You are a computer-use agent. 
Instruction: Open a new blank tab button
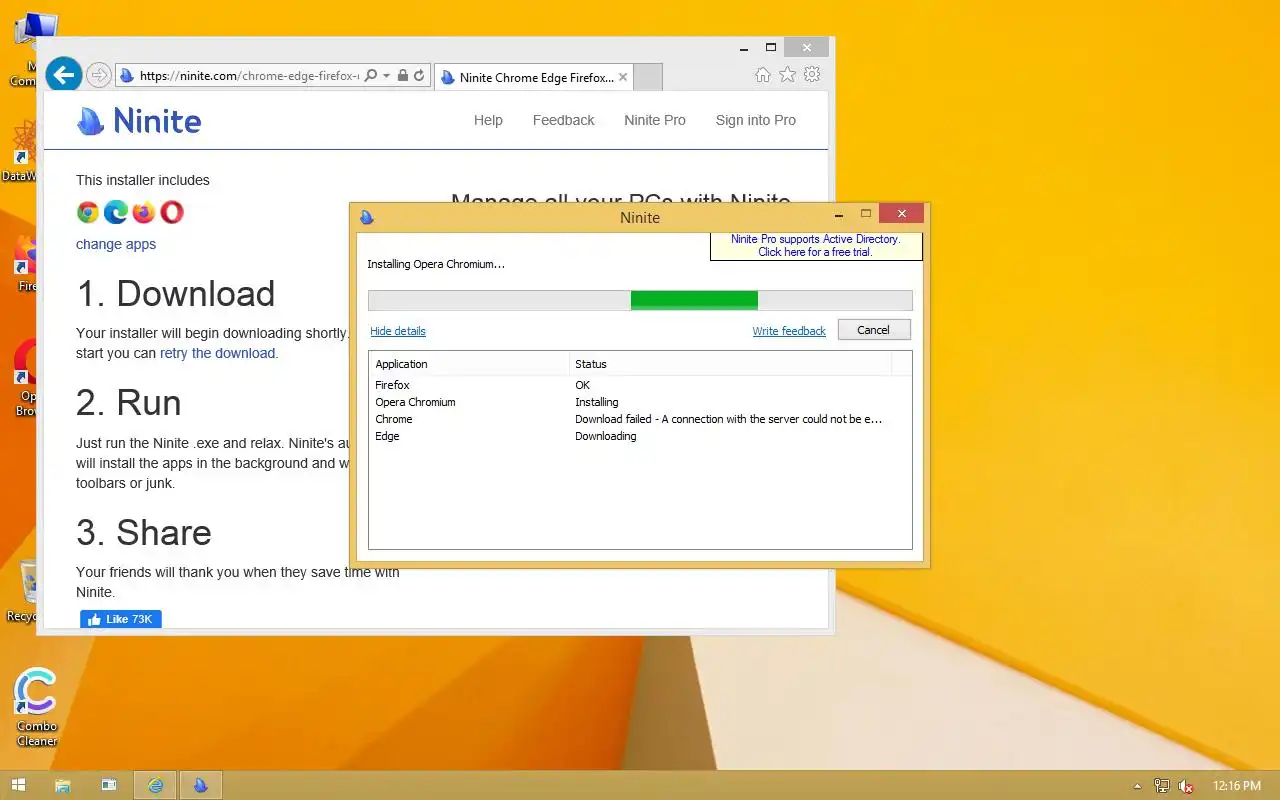pyautogui.click(x=648, y=77)
